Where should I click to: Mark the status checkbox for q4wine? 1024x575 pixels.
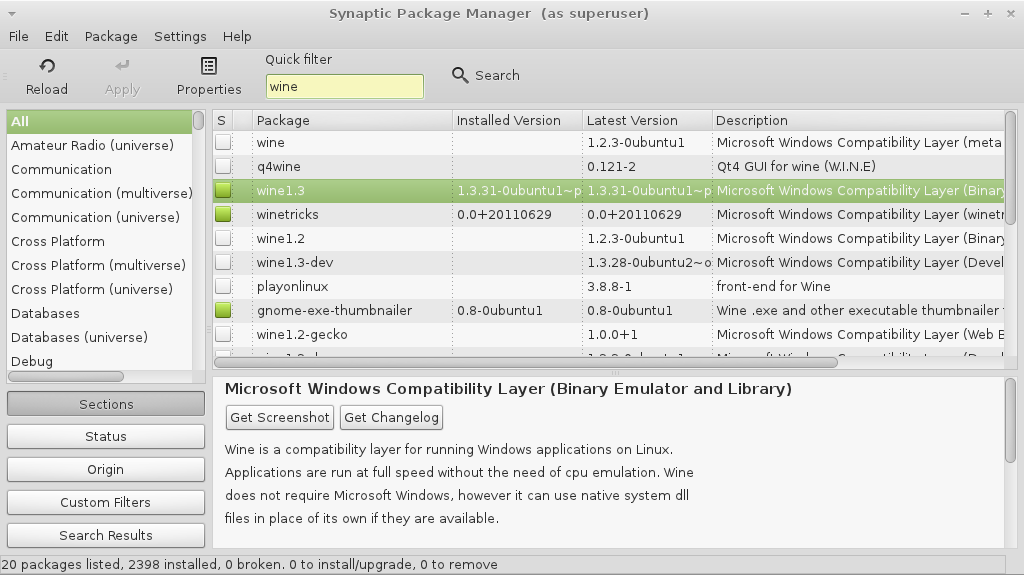(223, 166)
